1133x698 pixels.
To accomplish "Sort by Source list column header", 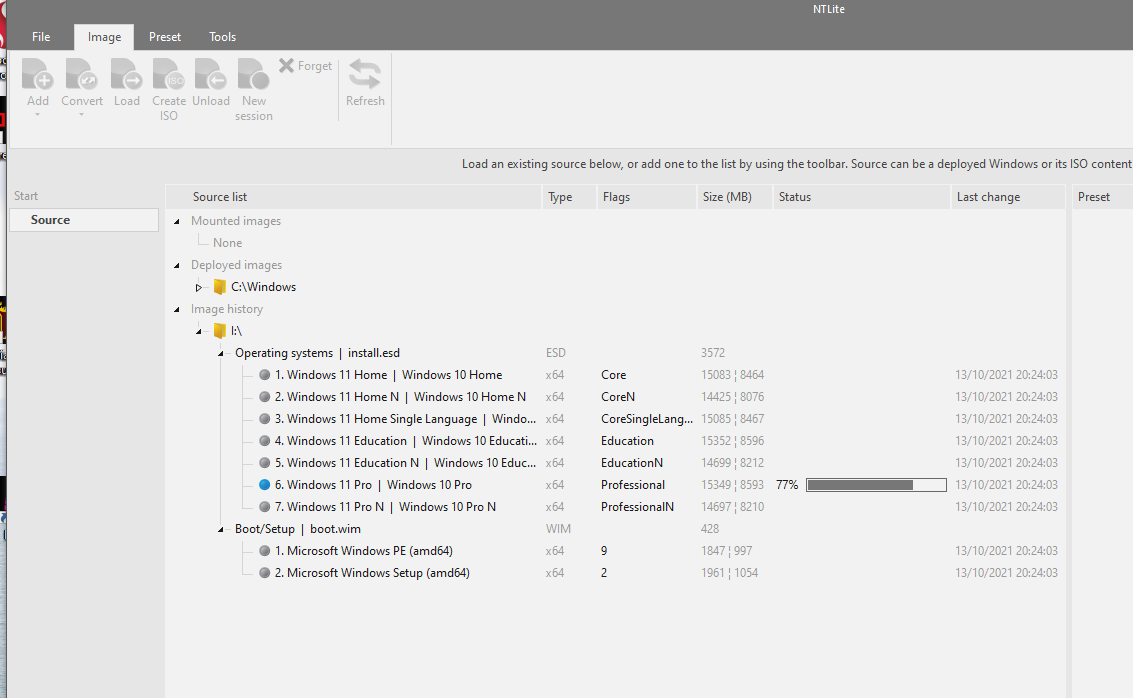I will pos(353,197).
